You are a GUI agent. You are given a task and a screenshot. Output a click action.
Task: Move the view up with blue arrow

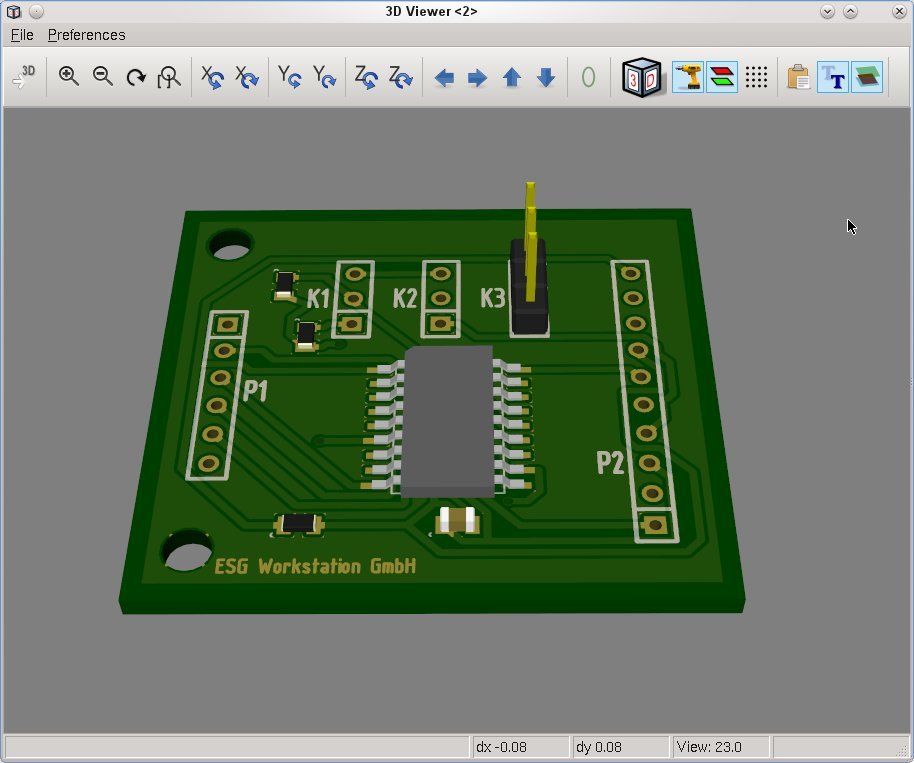[512, 78]
